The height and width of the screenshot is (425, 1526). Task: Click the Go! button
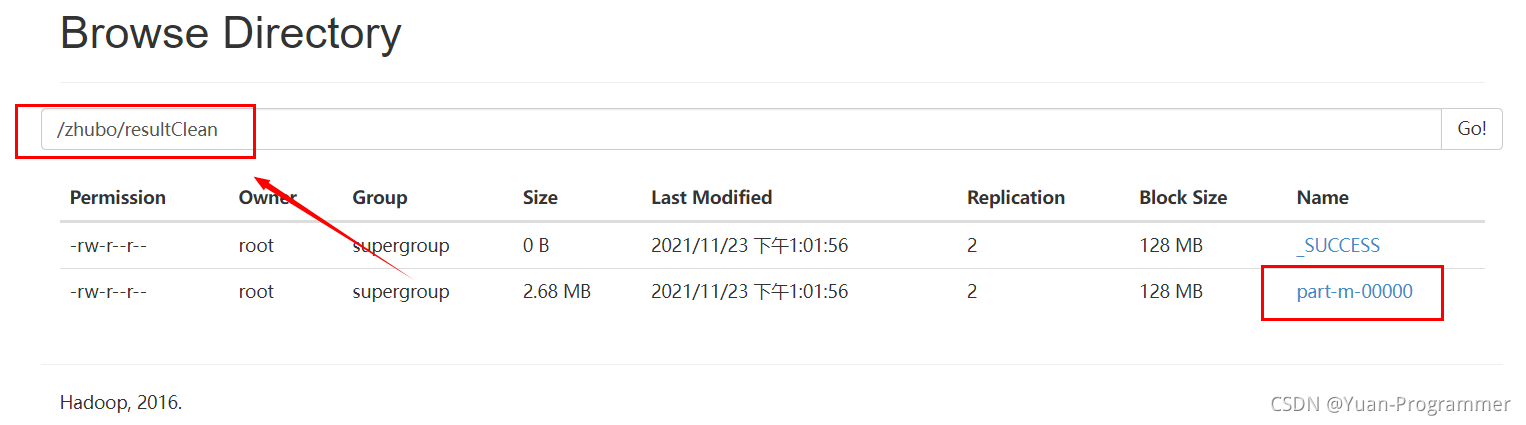click(1472, 129)
